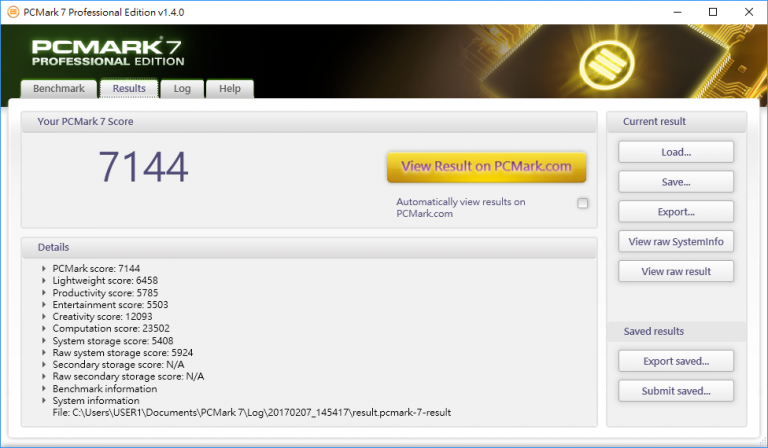768x448 pixels.
Task: Expand the Creativity score row
Action: (44, 317)
